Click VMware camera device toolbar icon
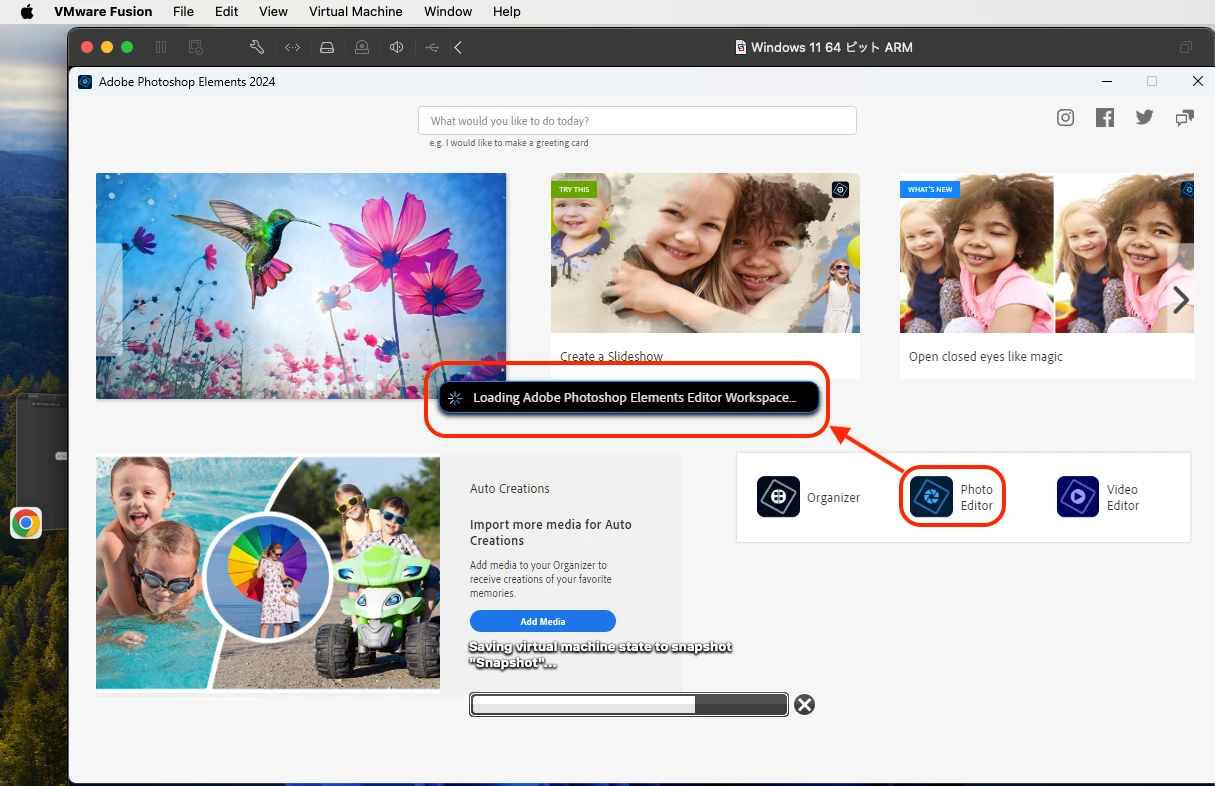1215x786 pixels. tap(362, 47)
